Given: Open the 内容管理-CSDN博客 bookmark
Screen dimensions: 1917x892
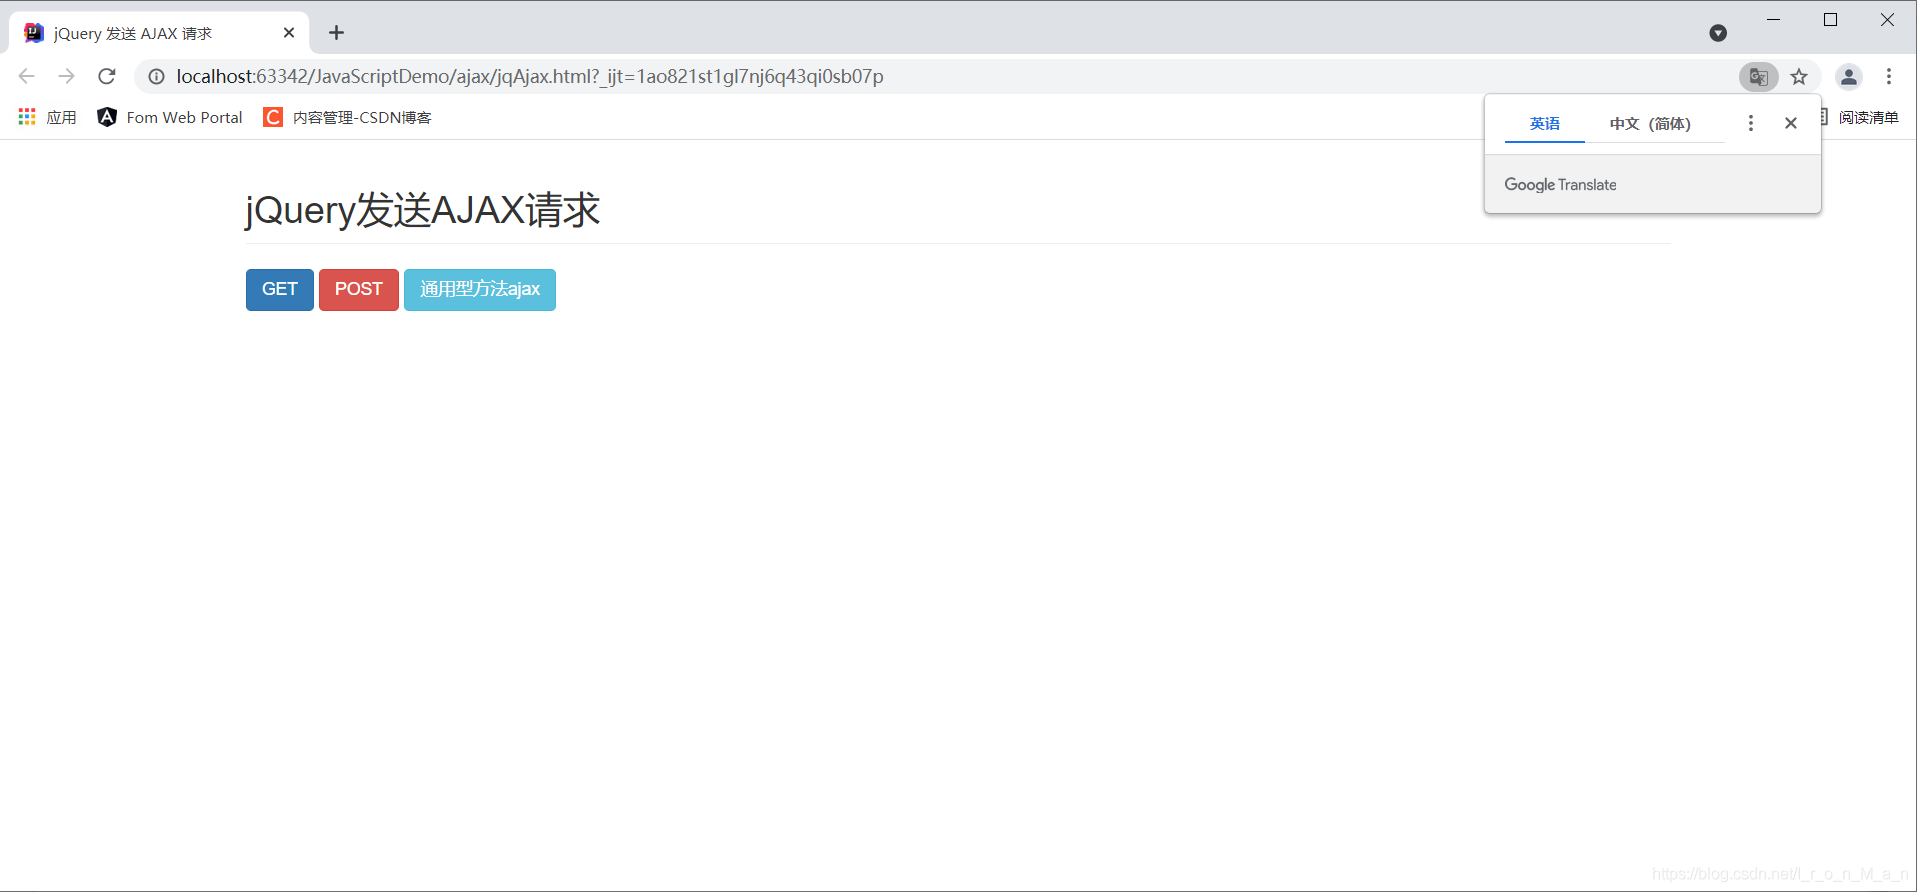Looking at the screenshot, I should [347, 117].
